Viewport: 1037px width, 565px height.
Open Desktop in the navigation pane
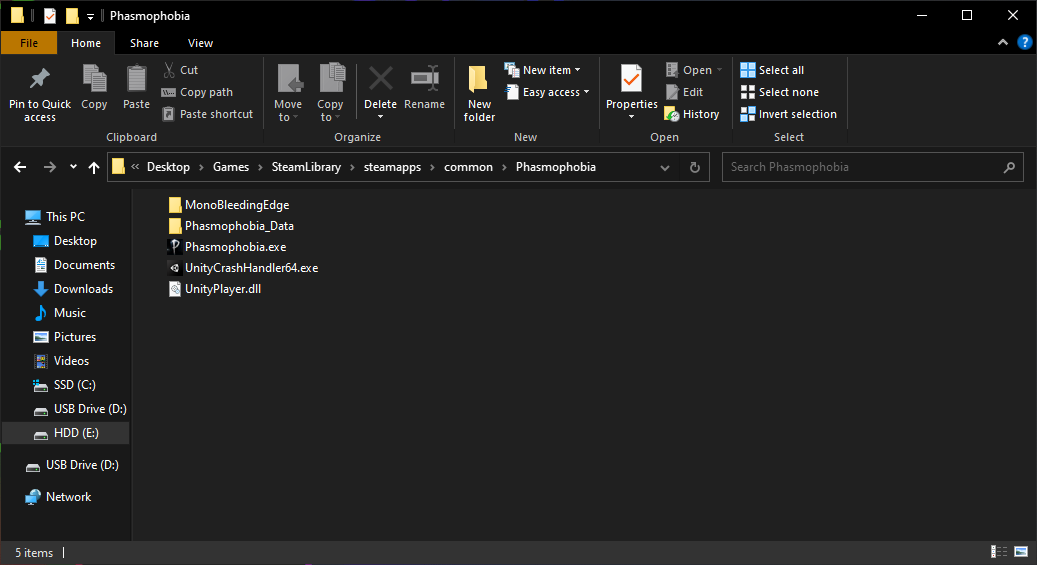(x=65, y=241)
